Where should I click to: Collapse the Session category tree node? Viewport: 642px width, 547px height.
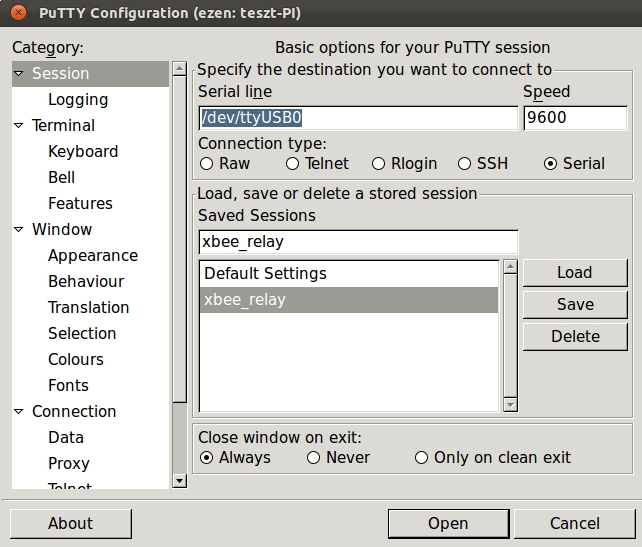[x=19, y=74]
